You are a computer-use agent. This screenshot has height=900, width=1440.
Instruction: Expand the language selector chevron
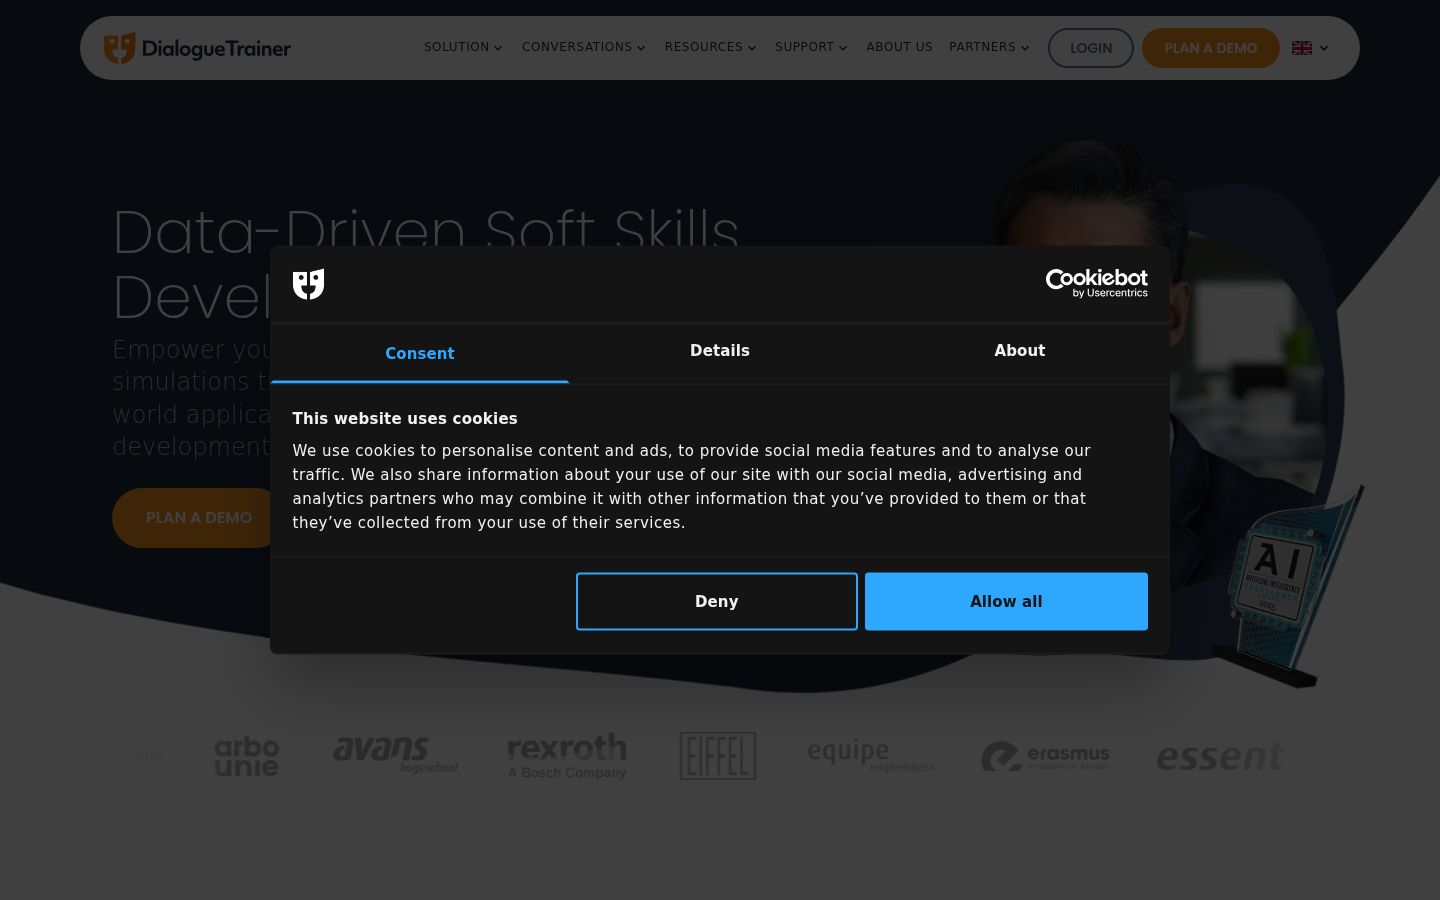point(1324,48)
